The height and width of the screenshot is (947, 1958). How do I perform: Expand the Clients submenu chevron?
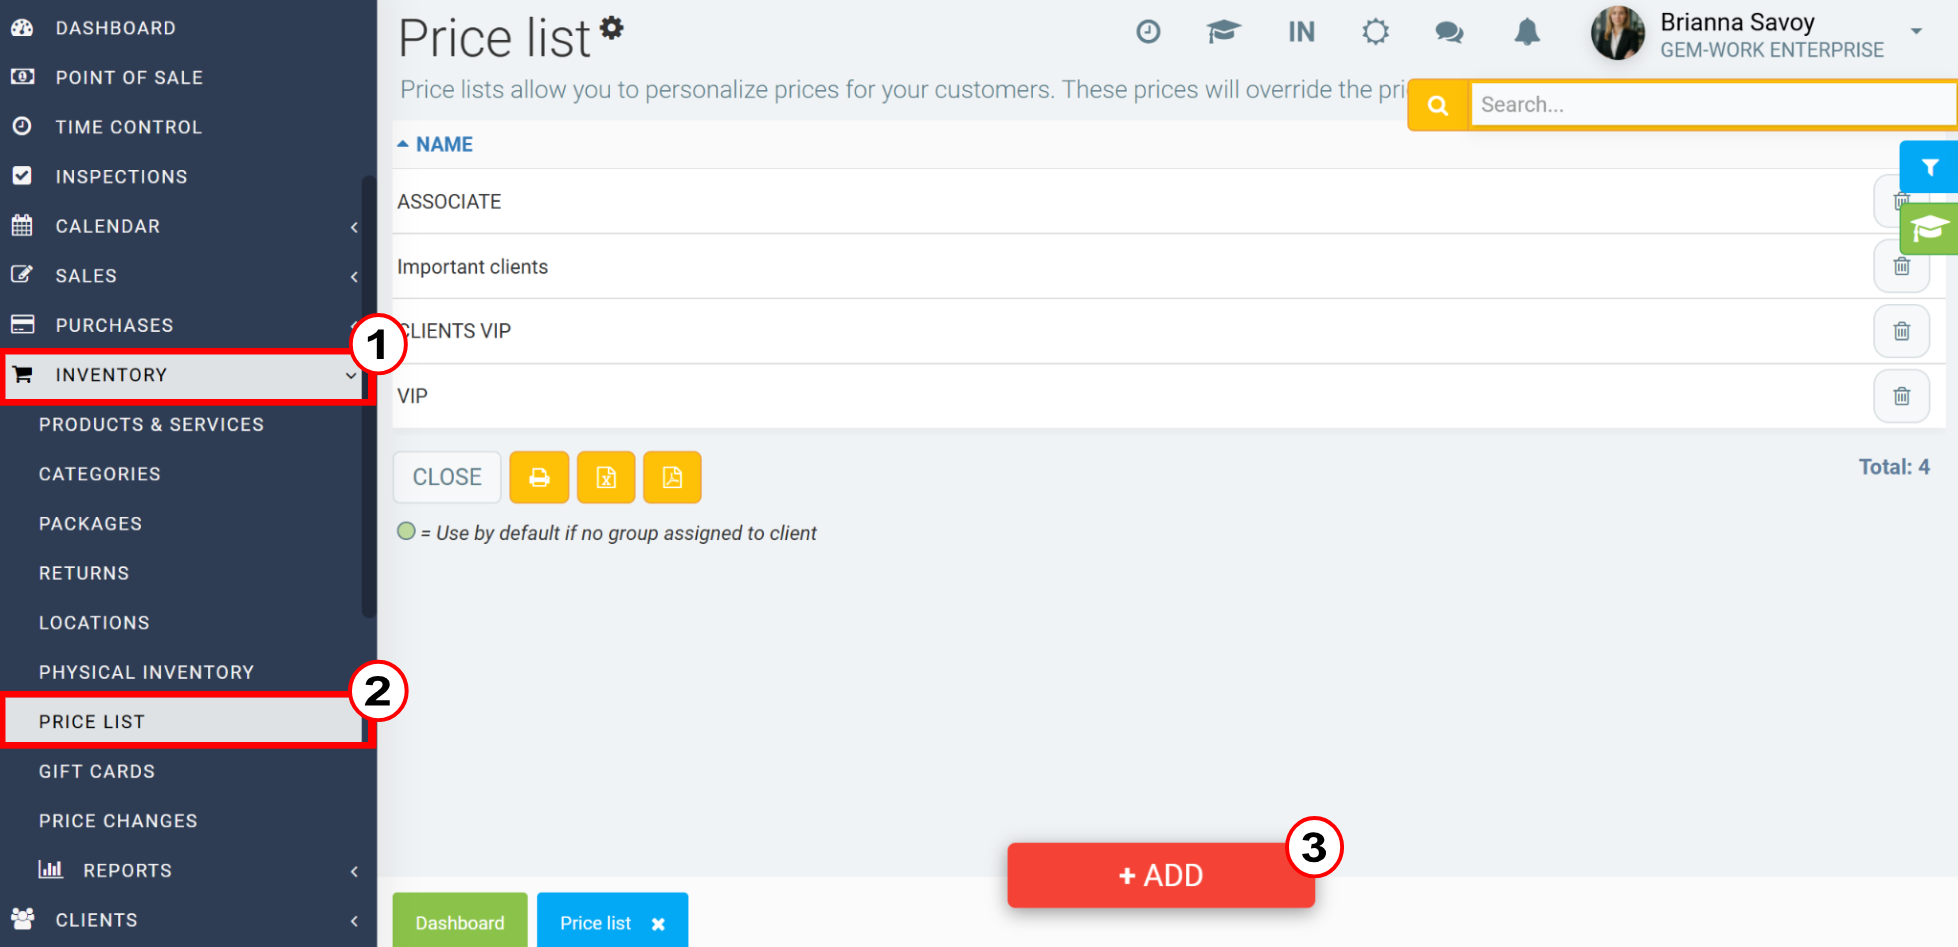[x=354, y=921]
